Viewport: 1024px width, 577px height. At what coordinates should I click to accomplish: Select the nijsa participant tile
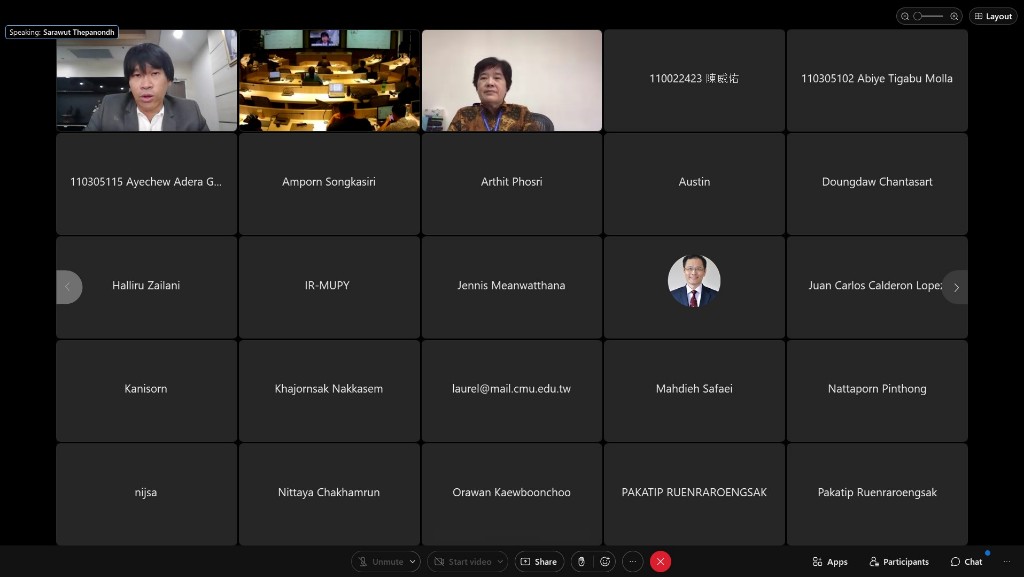[x=146, y=494]
